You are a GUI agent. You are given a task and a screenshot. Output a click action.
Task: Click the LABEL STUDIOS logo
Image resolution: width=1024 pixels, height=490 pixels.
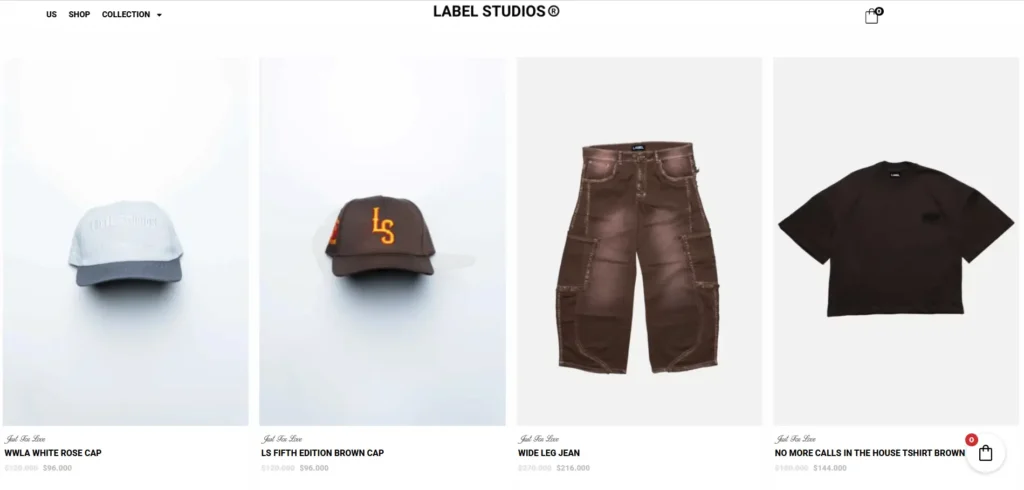[496, 11]
